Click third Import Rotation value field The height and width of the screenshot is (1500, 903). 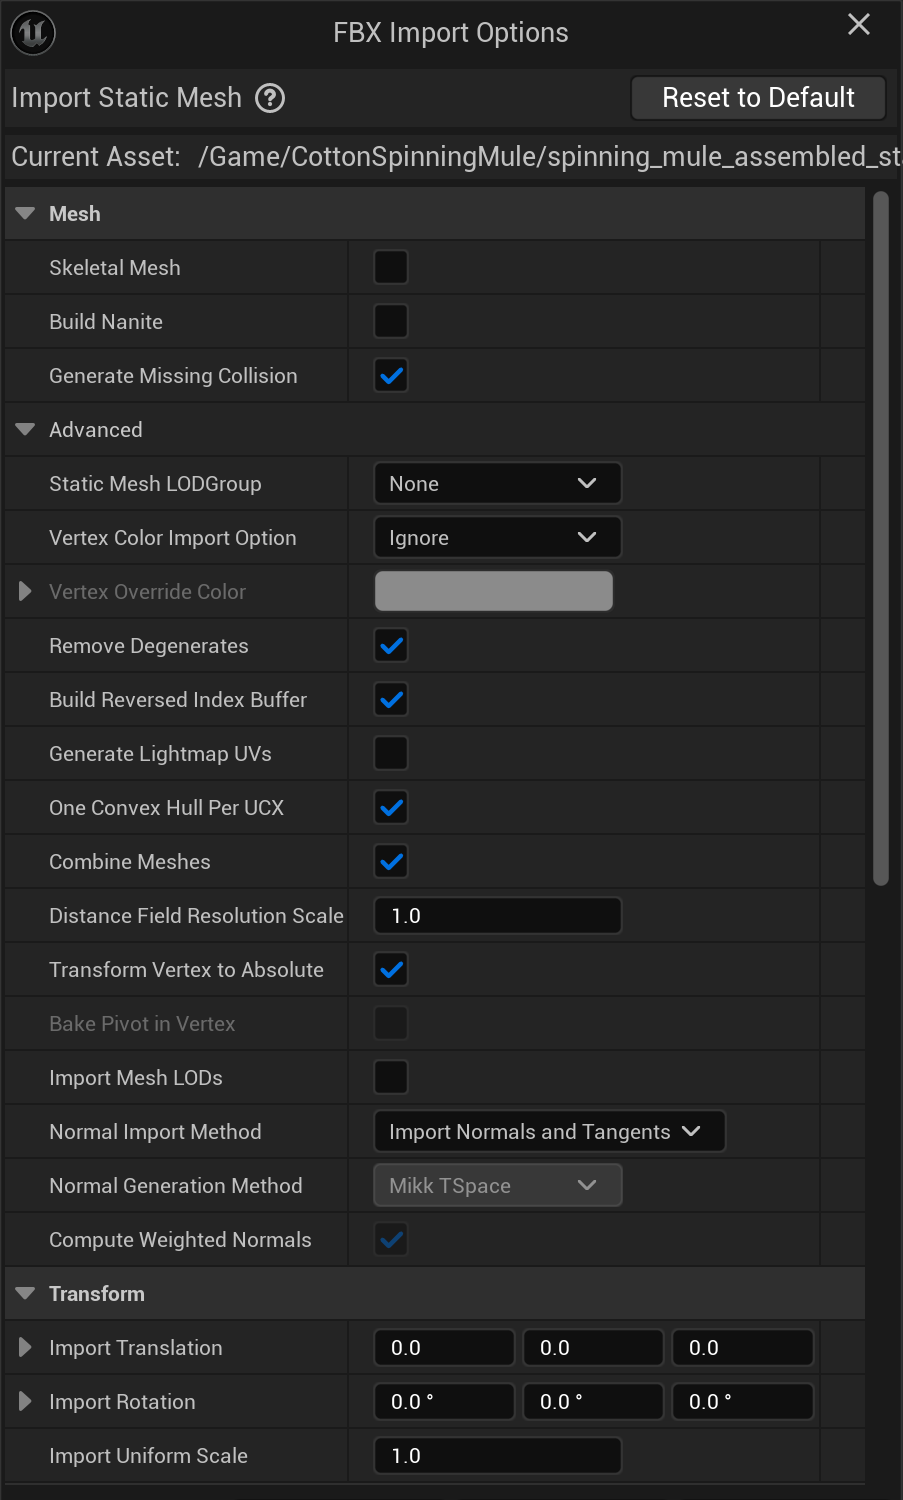[743, 1402]
